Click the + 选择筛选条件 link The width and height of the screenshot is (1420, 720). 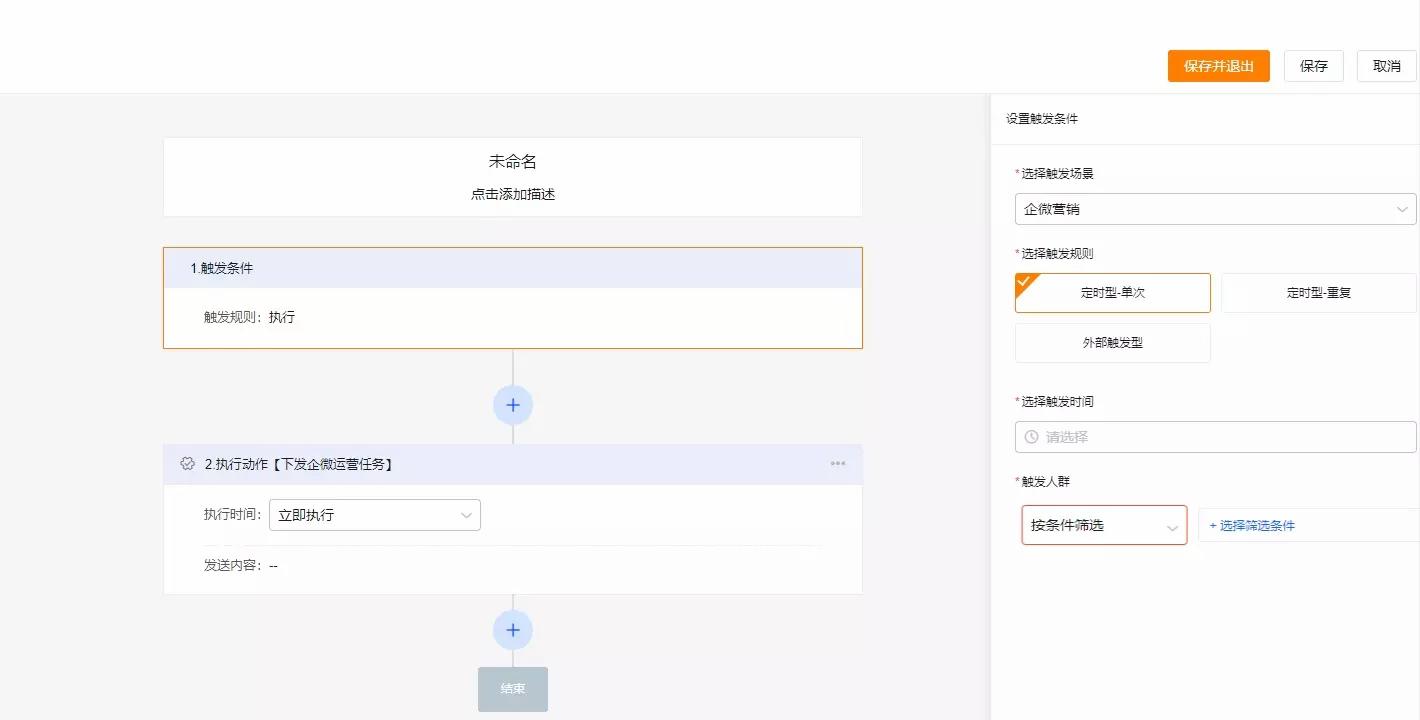point(1252,525)
